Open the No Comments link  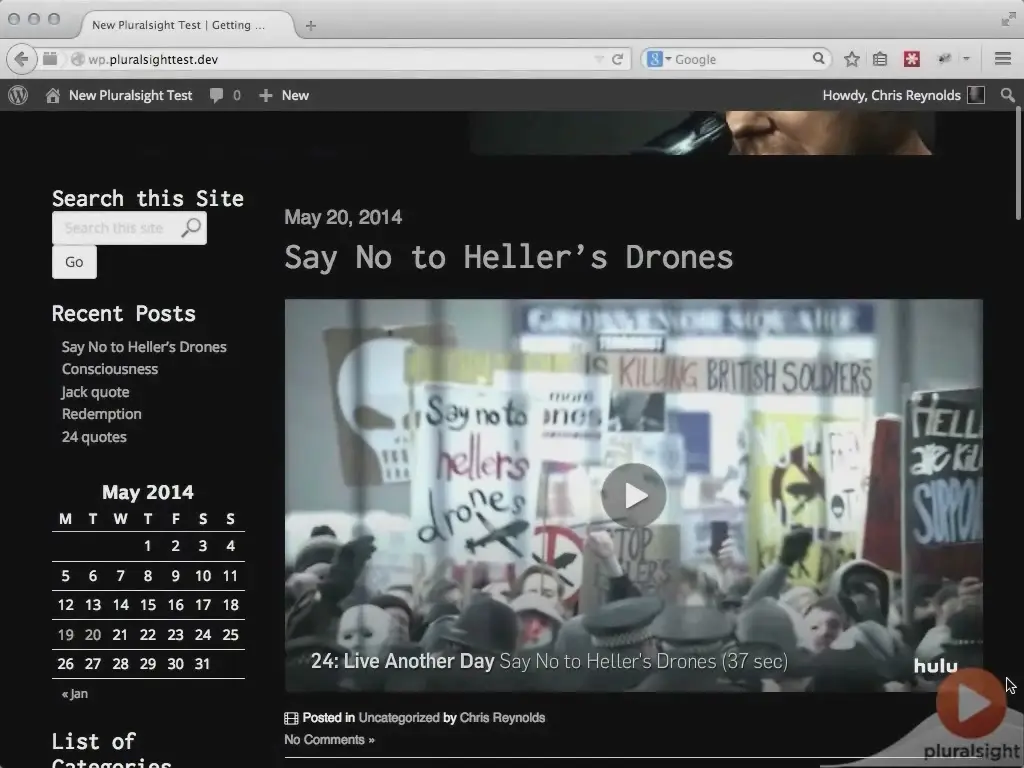(329, 740)
